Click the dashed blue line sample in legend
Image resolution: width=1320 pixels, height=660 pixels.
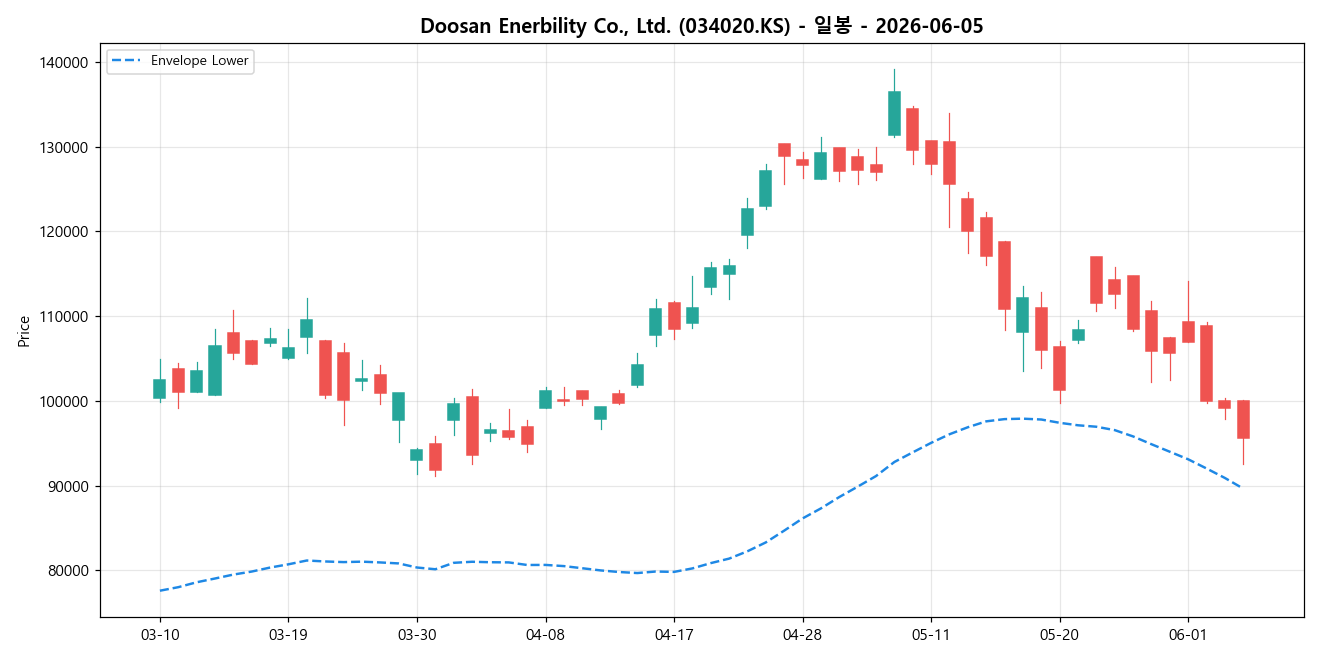pos(127,61)
